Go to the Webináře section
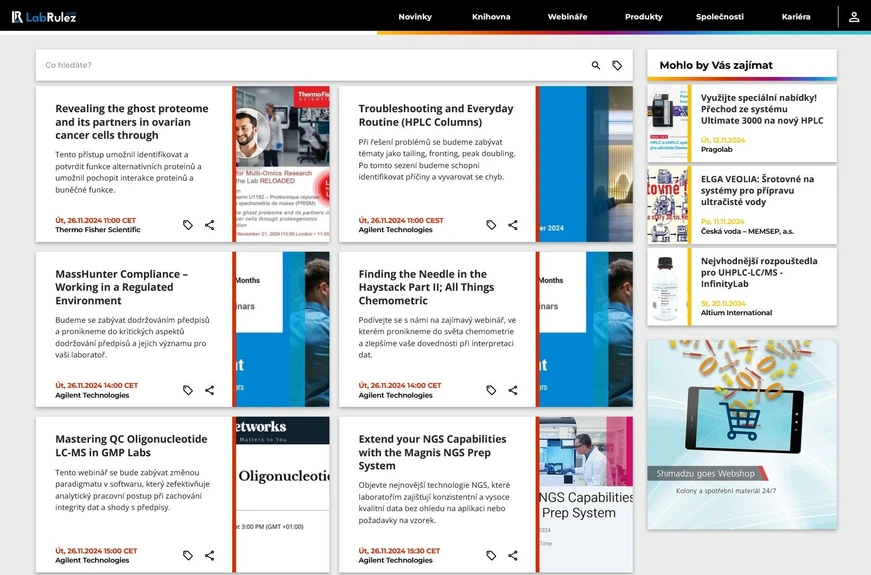871x575 pixels. point(567,17)
